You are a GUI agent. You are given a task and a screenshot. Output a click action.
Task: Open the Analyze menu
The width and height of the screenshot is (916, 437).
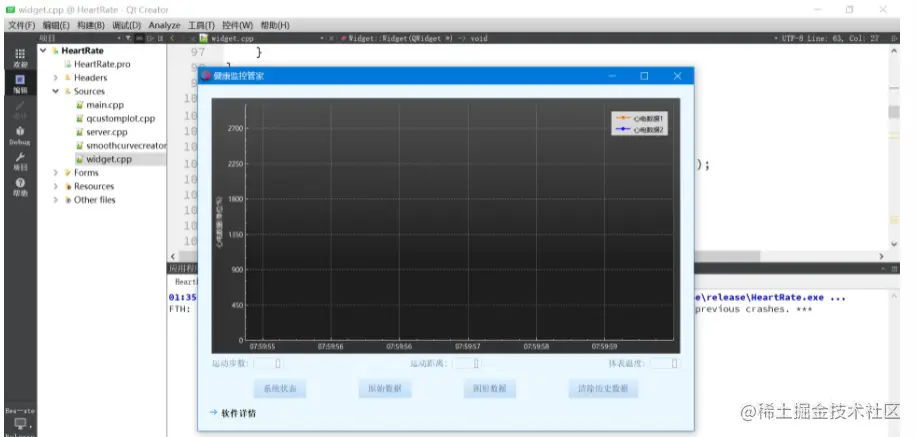164,25
